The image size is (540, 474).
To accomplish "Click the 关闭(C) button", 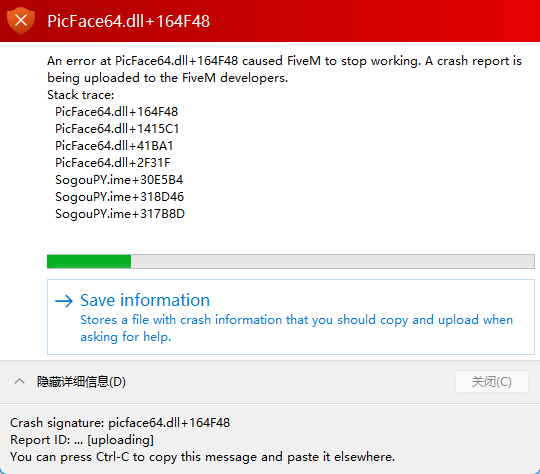I will (x=492, y=382).
